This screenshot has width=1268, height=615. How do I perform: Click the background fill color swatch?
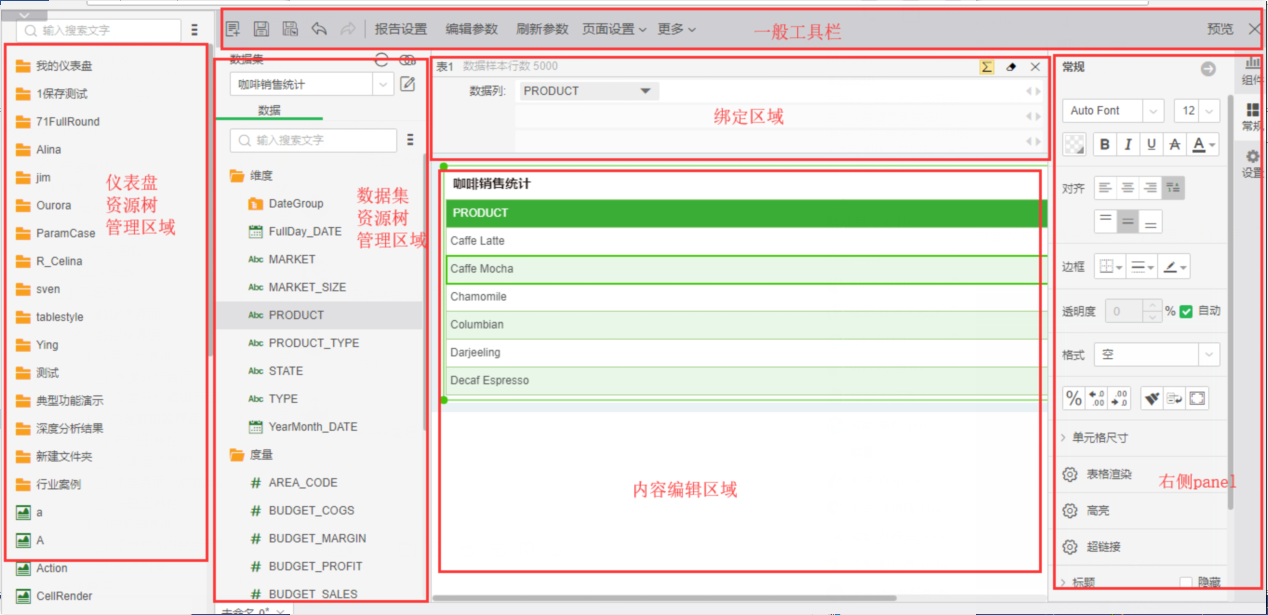click(x=1075, y=145)
